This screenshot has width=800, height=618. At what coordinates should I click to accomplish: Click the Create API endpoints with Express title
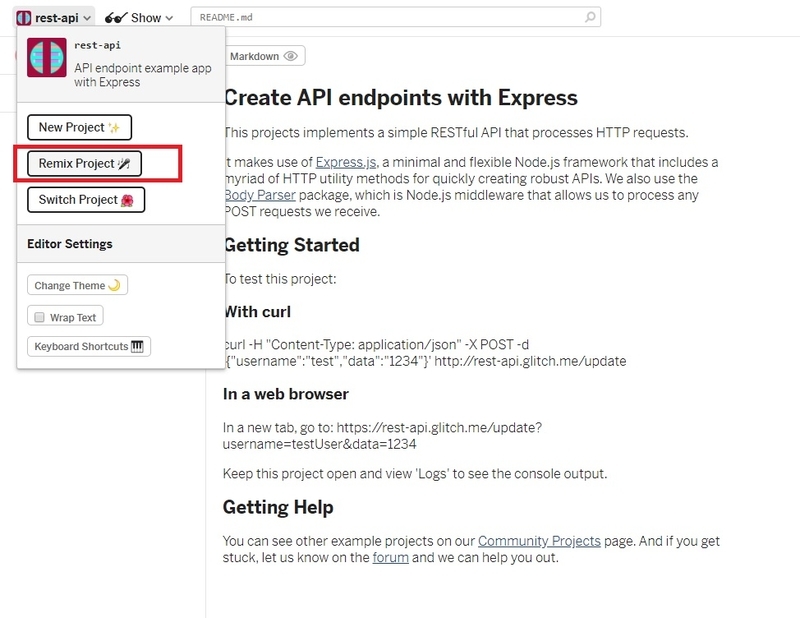401,97
